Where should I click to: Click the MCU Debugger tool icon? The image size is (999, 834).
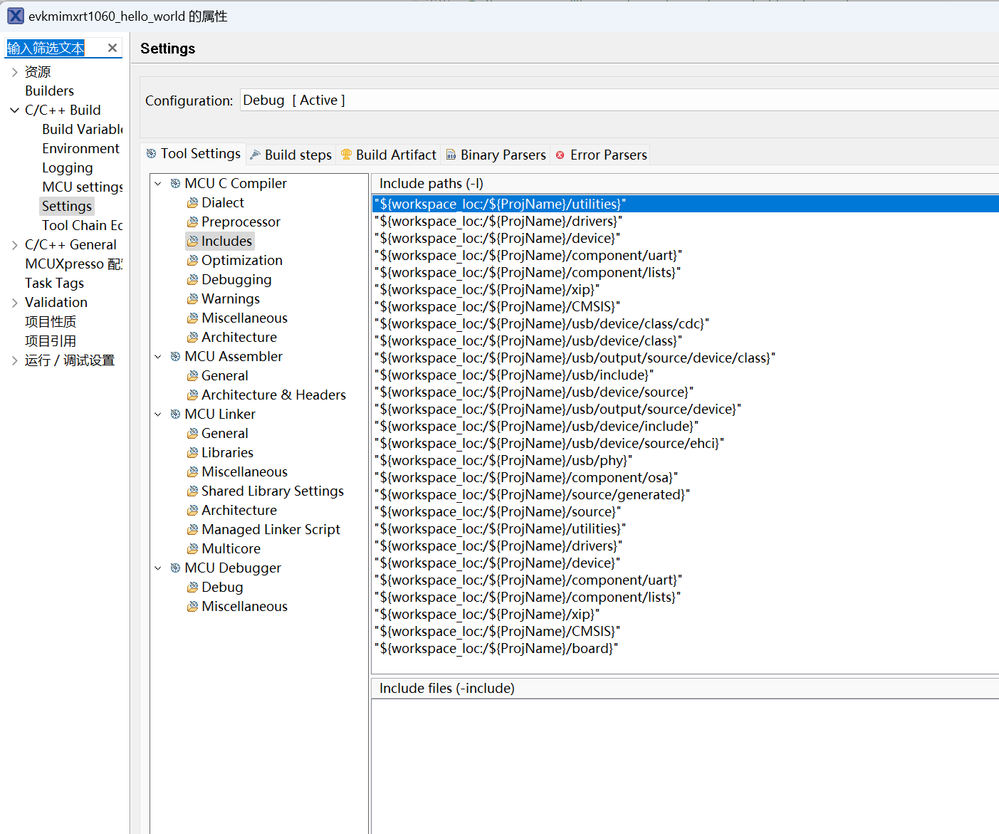pos(175,568)
